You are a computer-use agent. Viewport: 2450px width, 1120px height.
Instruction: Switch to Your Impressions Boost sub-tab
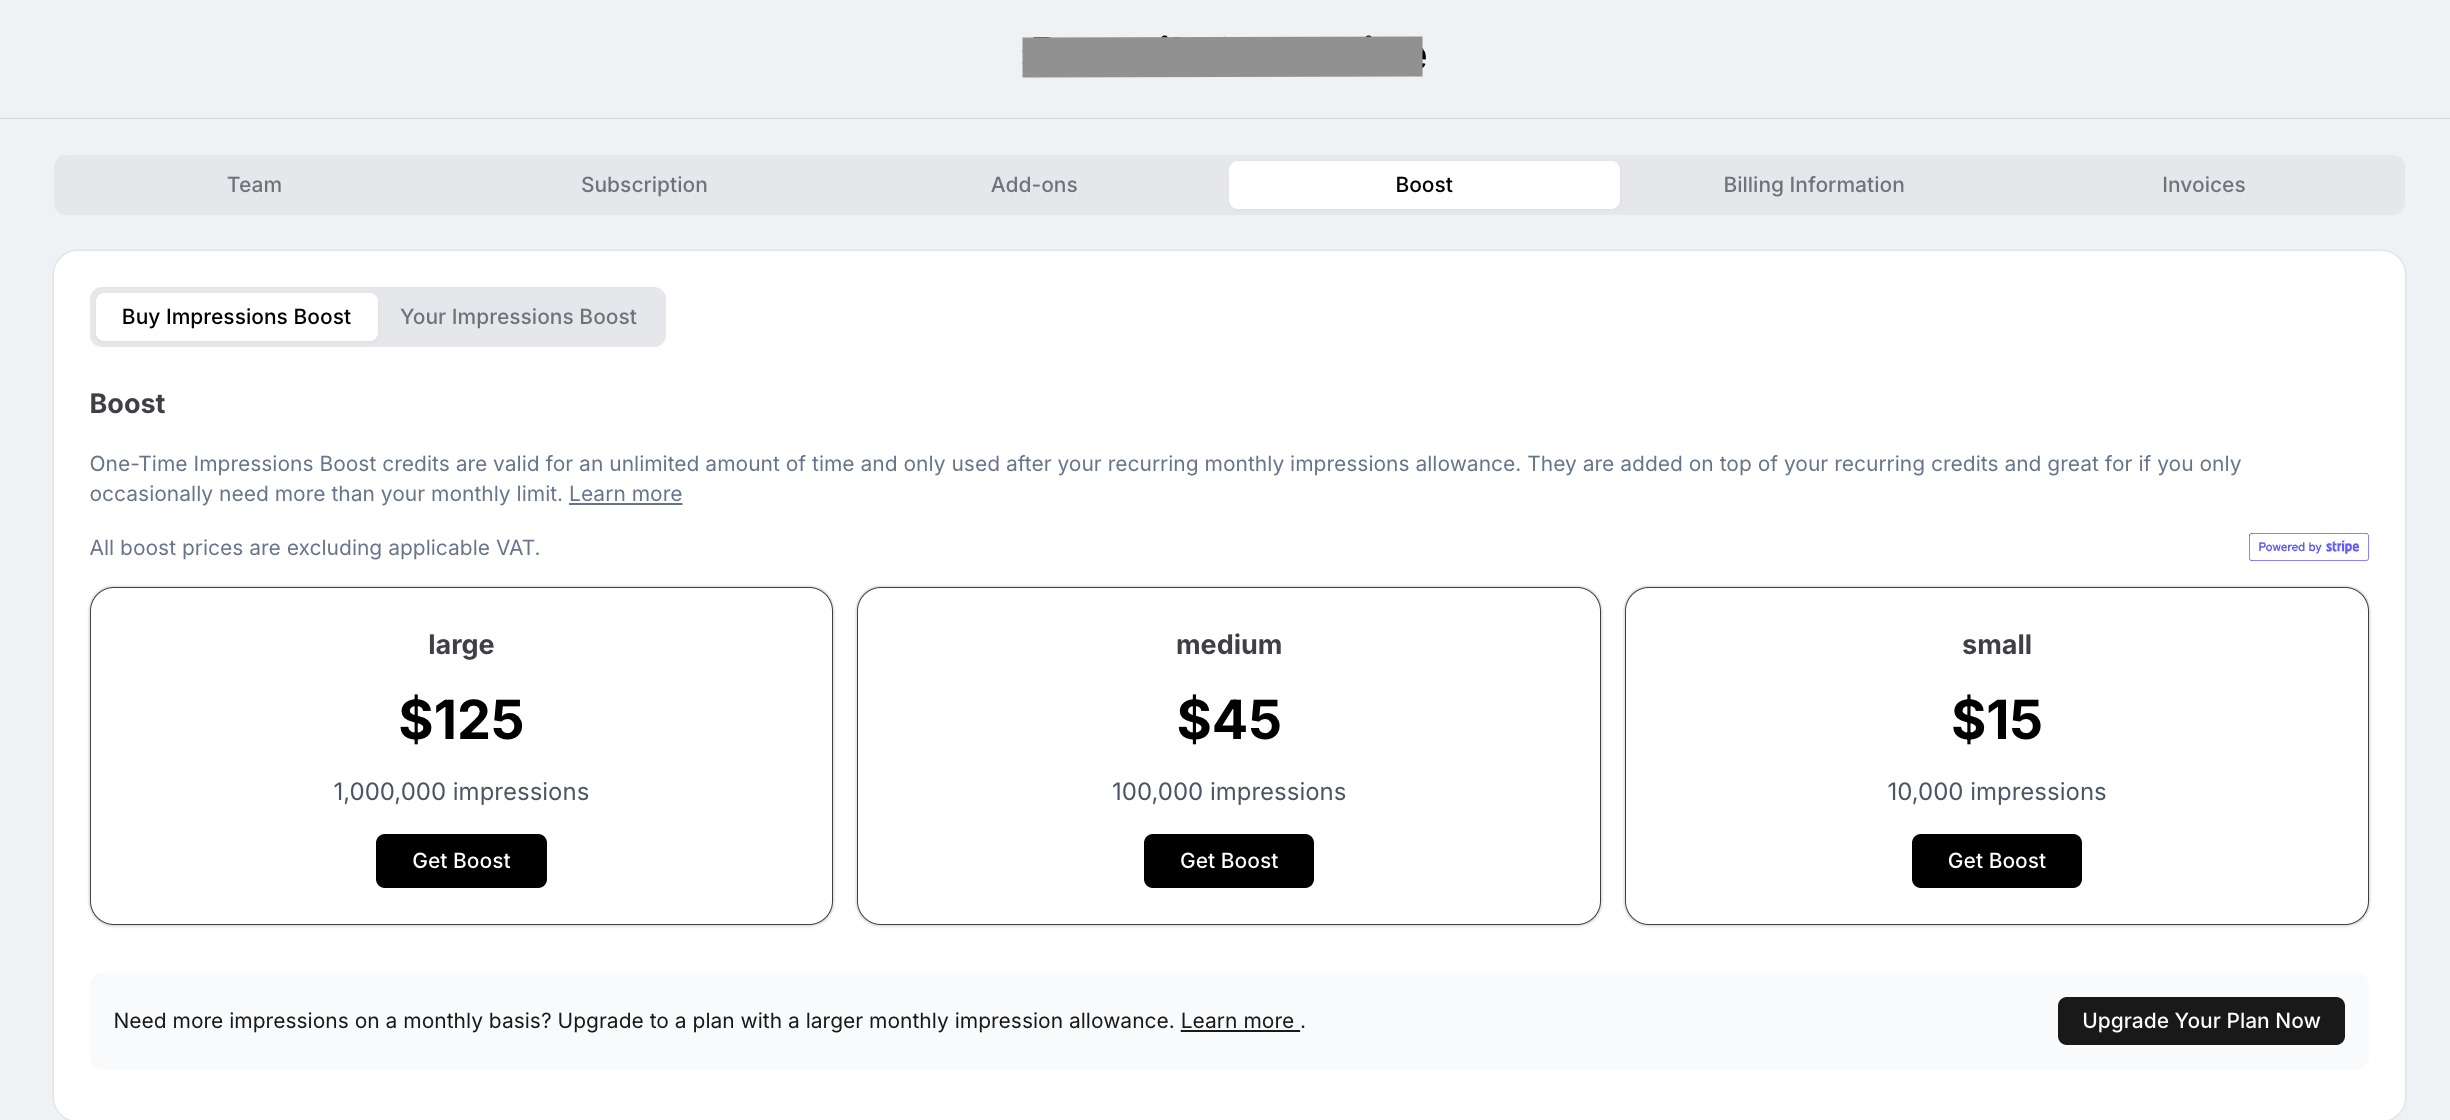click(x=518, y=317)
